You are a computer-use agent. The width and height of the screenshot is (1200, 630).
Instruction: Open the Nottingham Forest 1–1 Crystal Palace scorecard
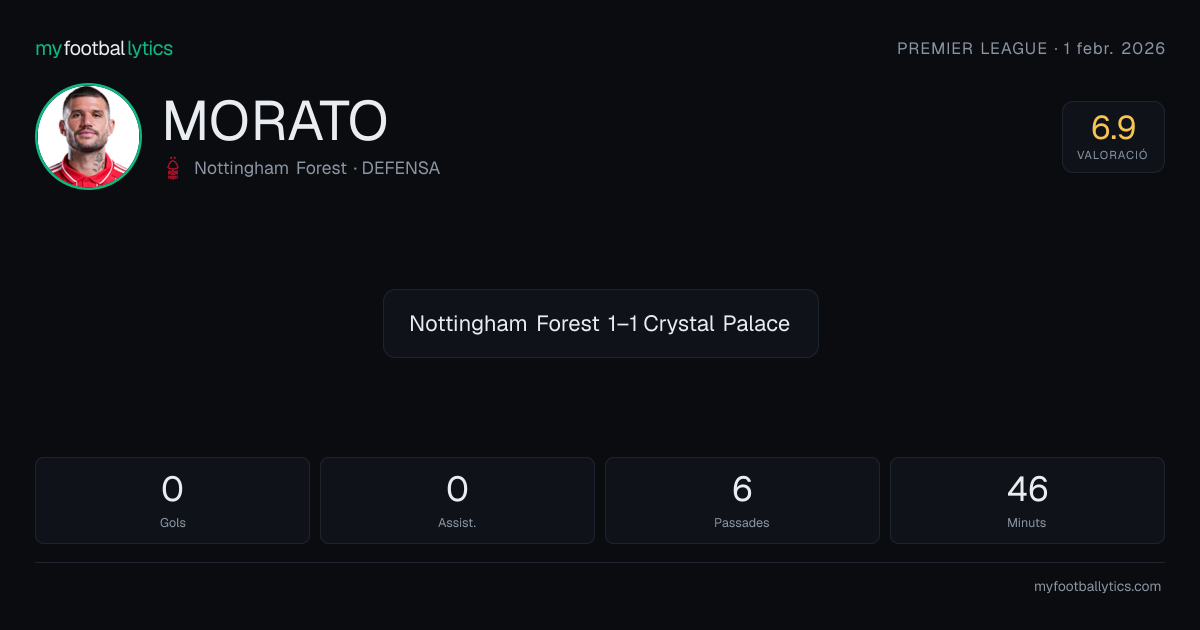(x=600, y=324)
